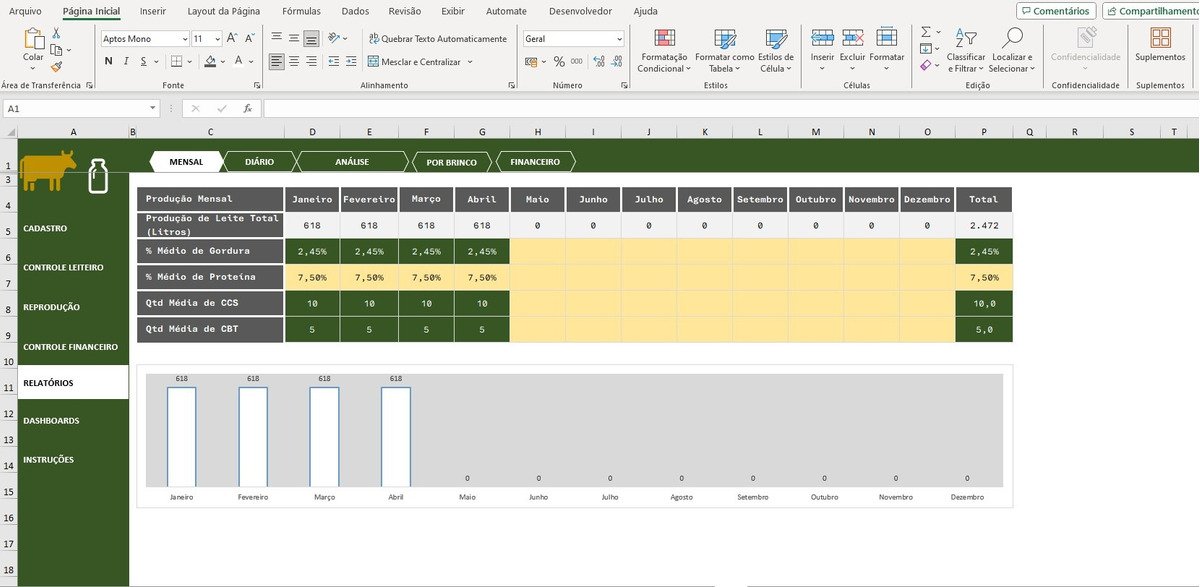Click the Copy icon in the clipboard group
1200x587 pixels.
click(56, 50)
